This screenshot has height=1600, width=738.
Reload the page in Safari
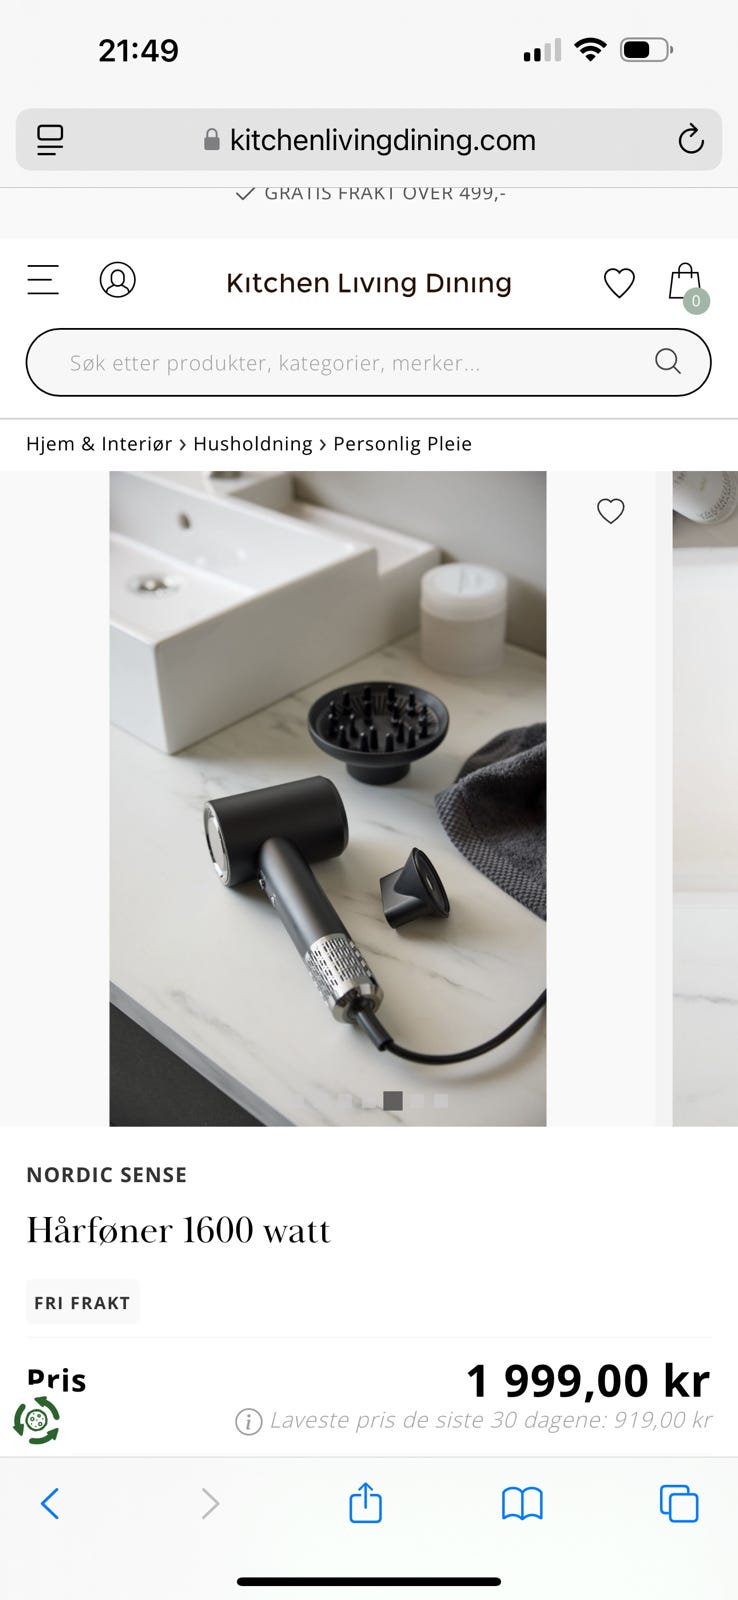pos(691,139)
